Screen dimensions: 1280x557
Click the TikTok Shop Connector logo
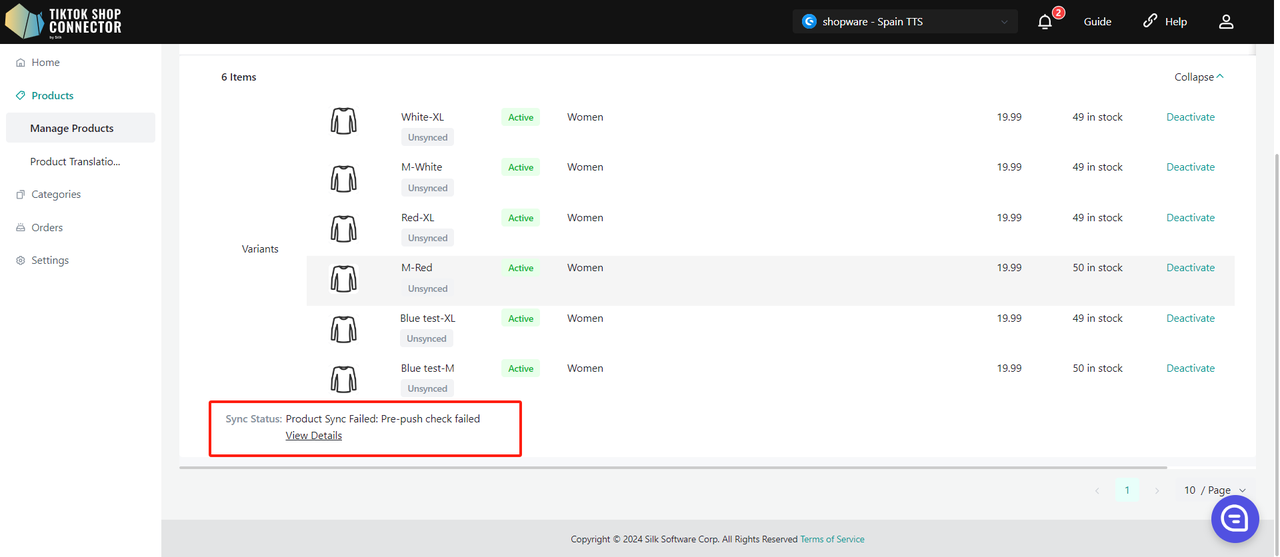(x=65, y=21)
